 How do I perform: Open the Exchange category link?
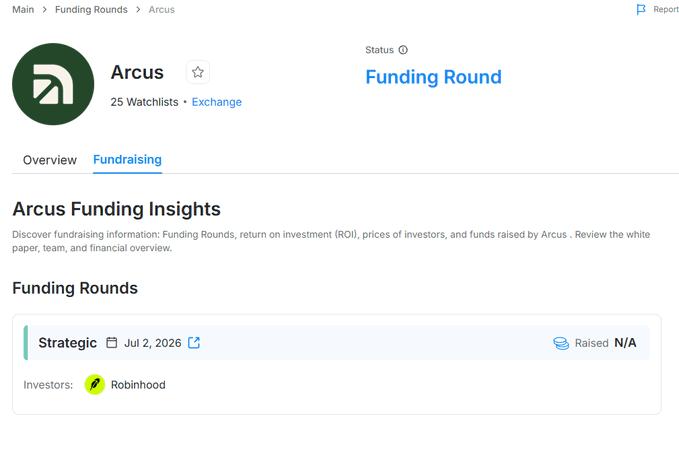tap(217, 102)
